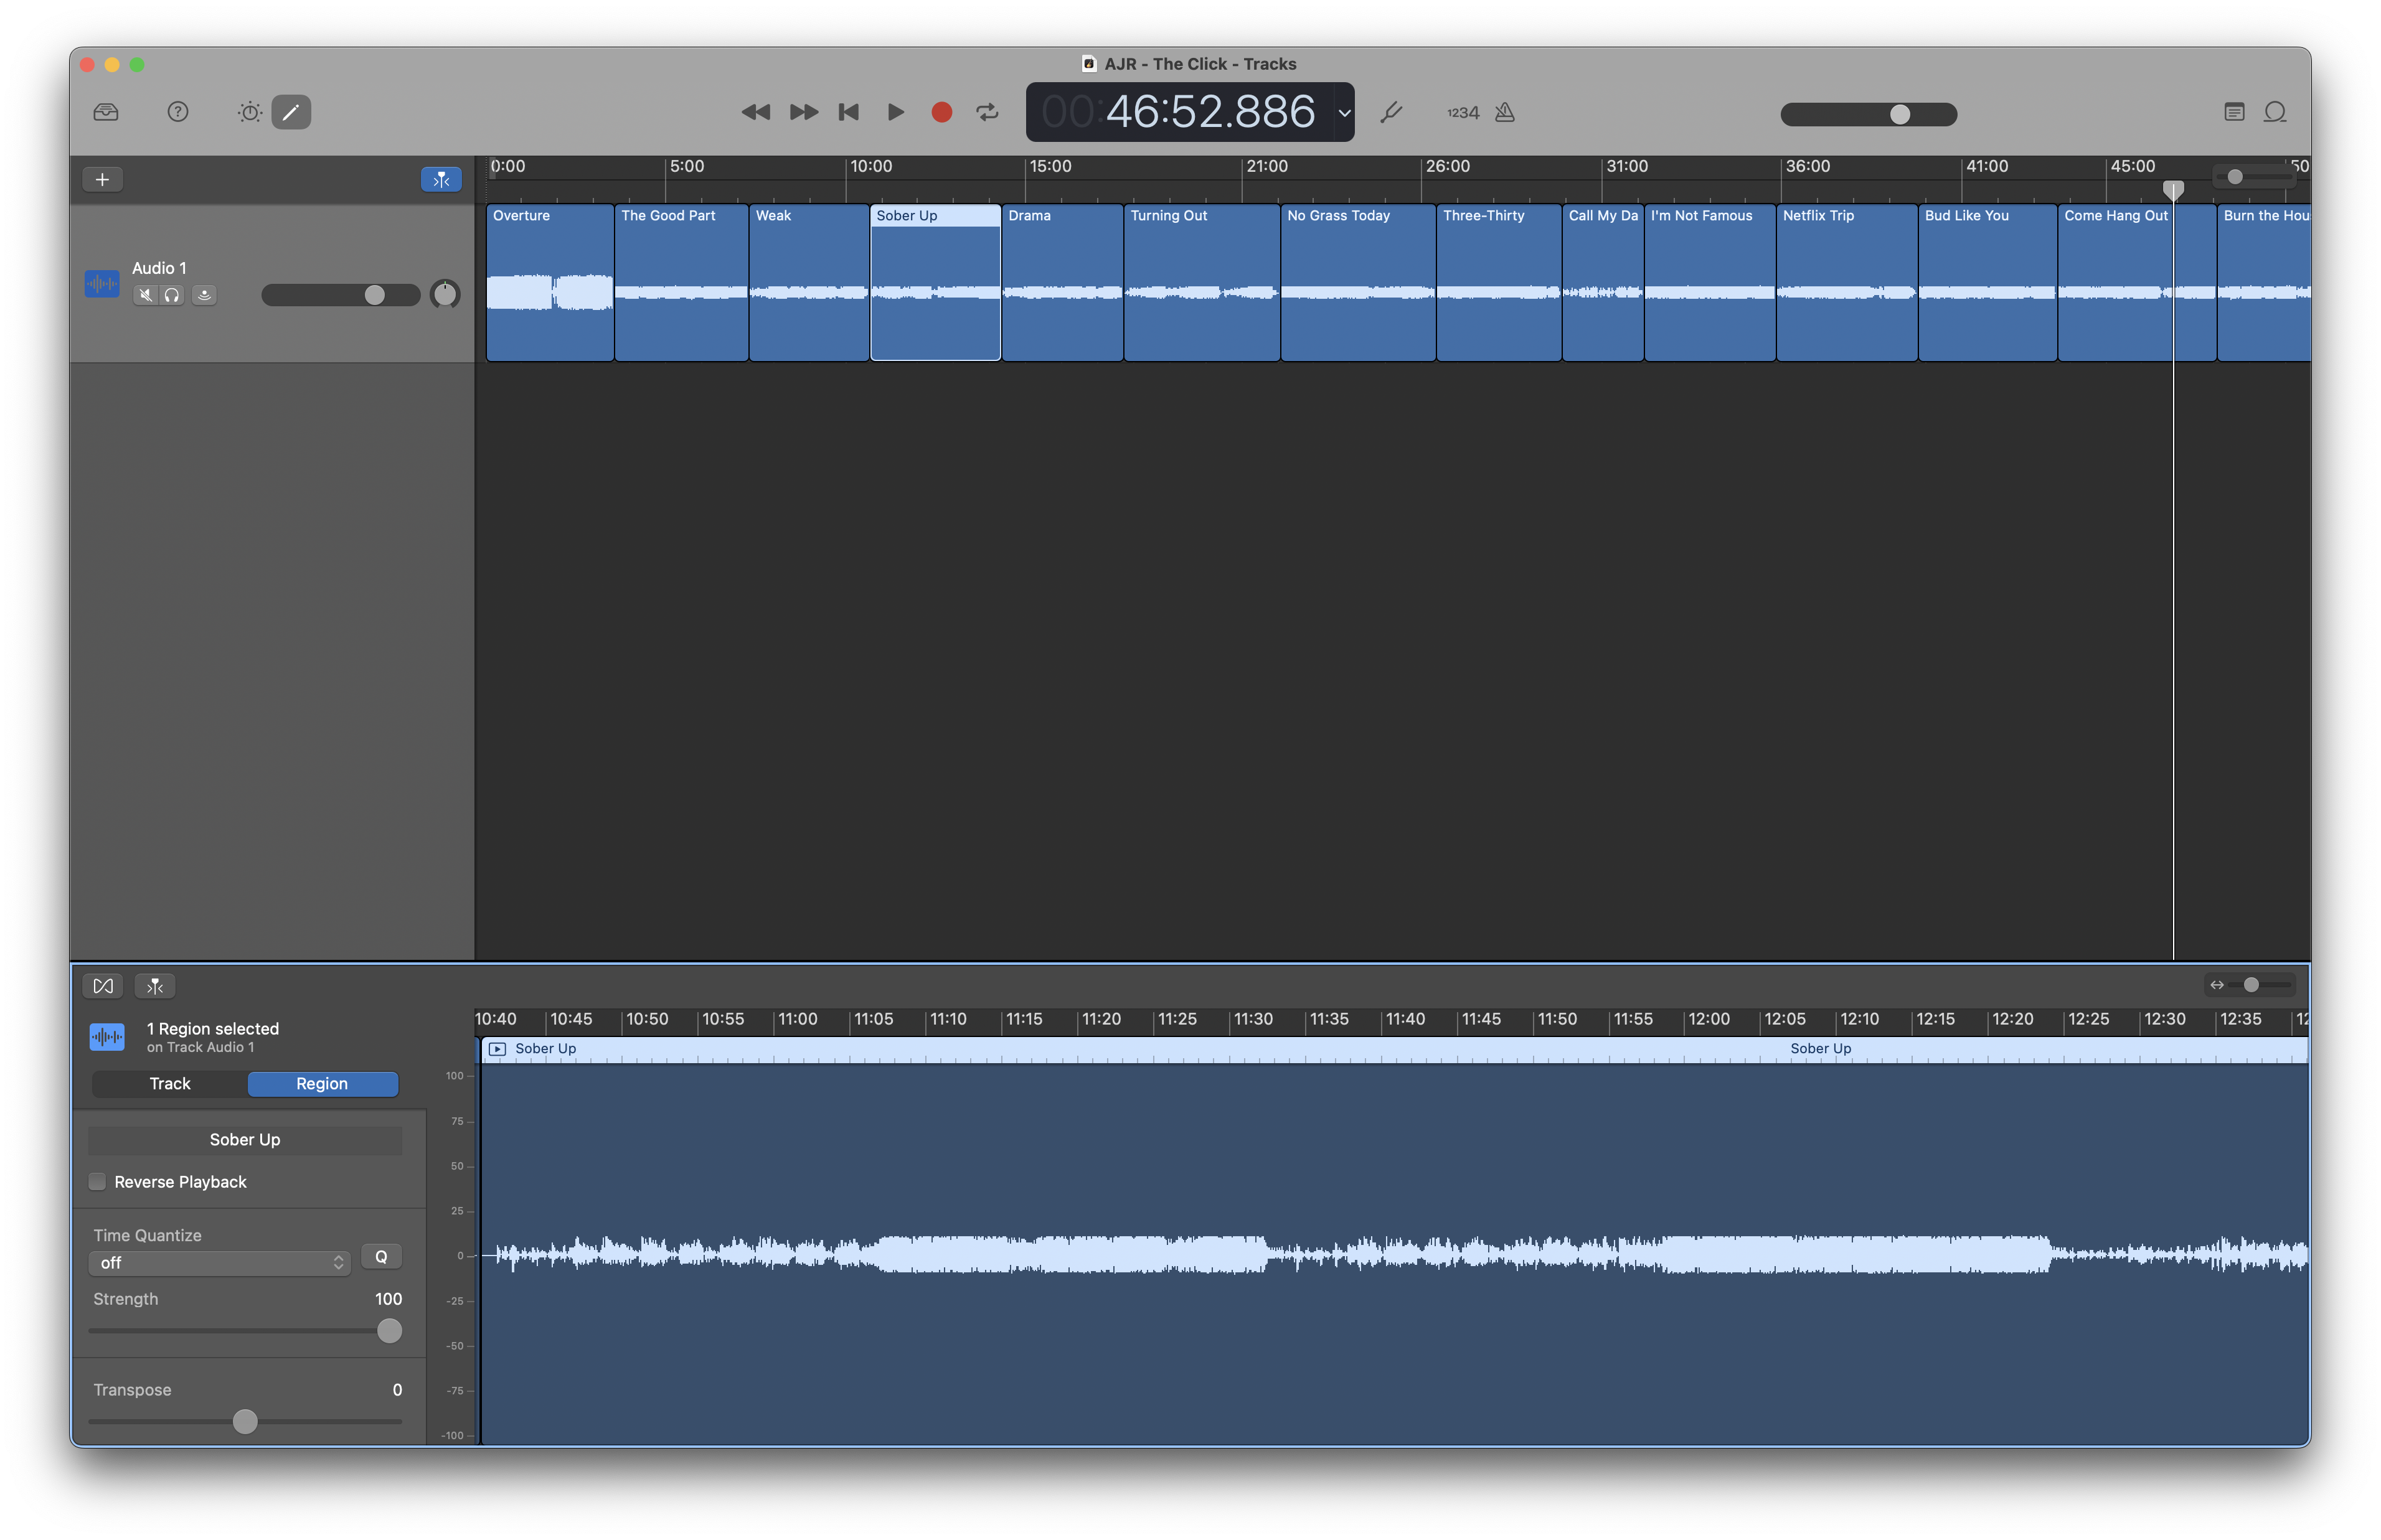Mute the Audio 1 track

click(x=146, y=295)
